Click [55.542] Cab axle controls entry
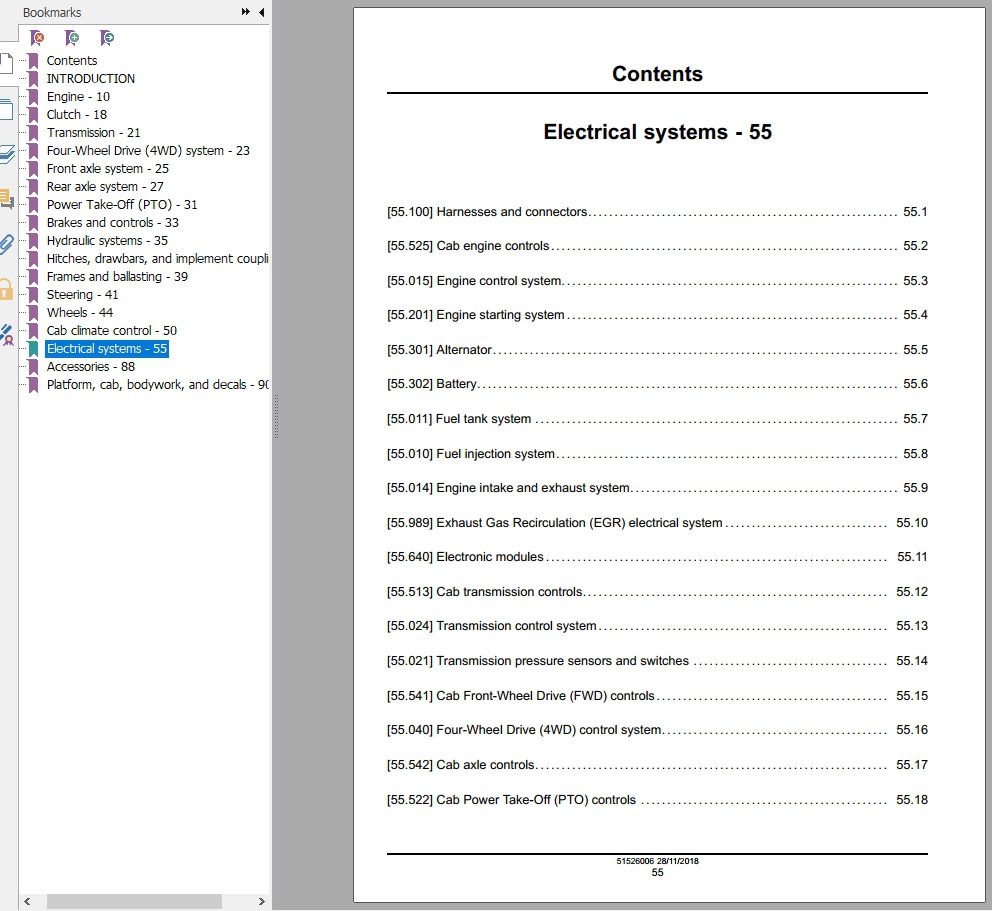The image size is (992, 911). click(x=657, y=765)
